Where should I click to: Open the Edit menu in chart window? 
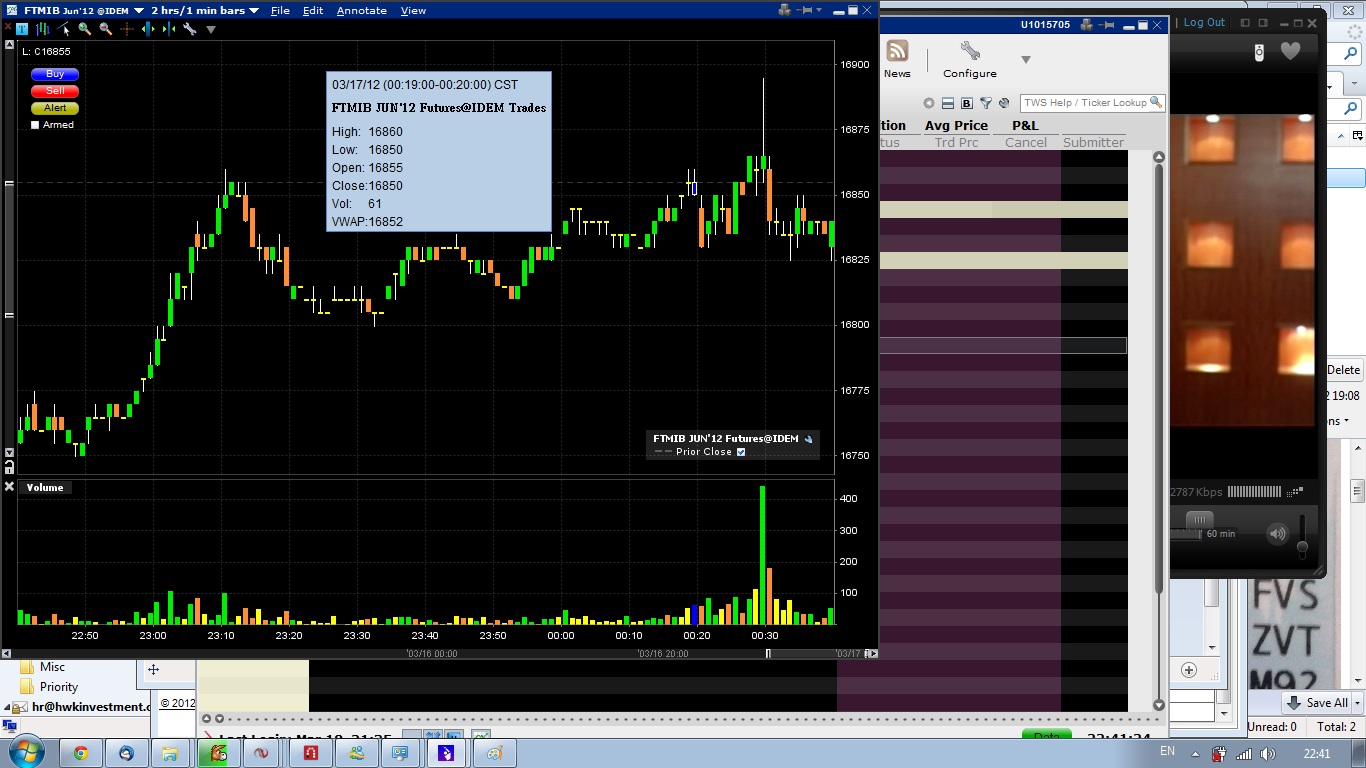tap(313, 10)
